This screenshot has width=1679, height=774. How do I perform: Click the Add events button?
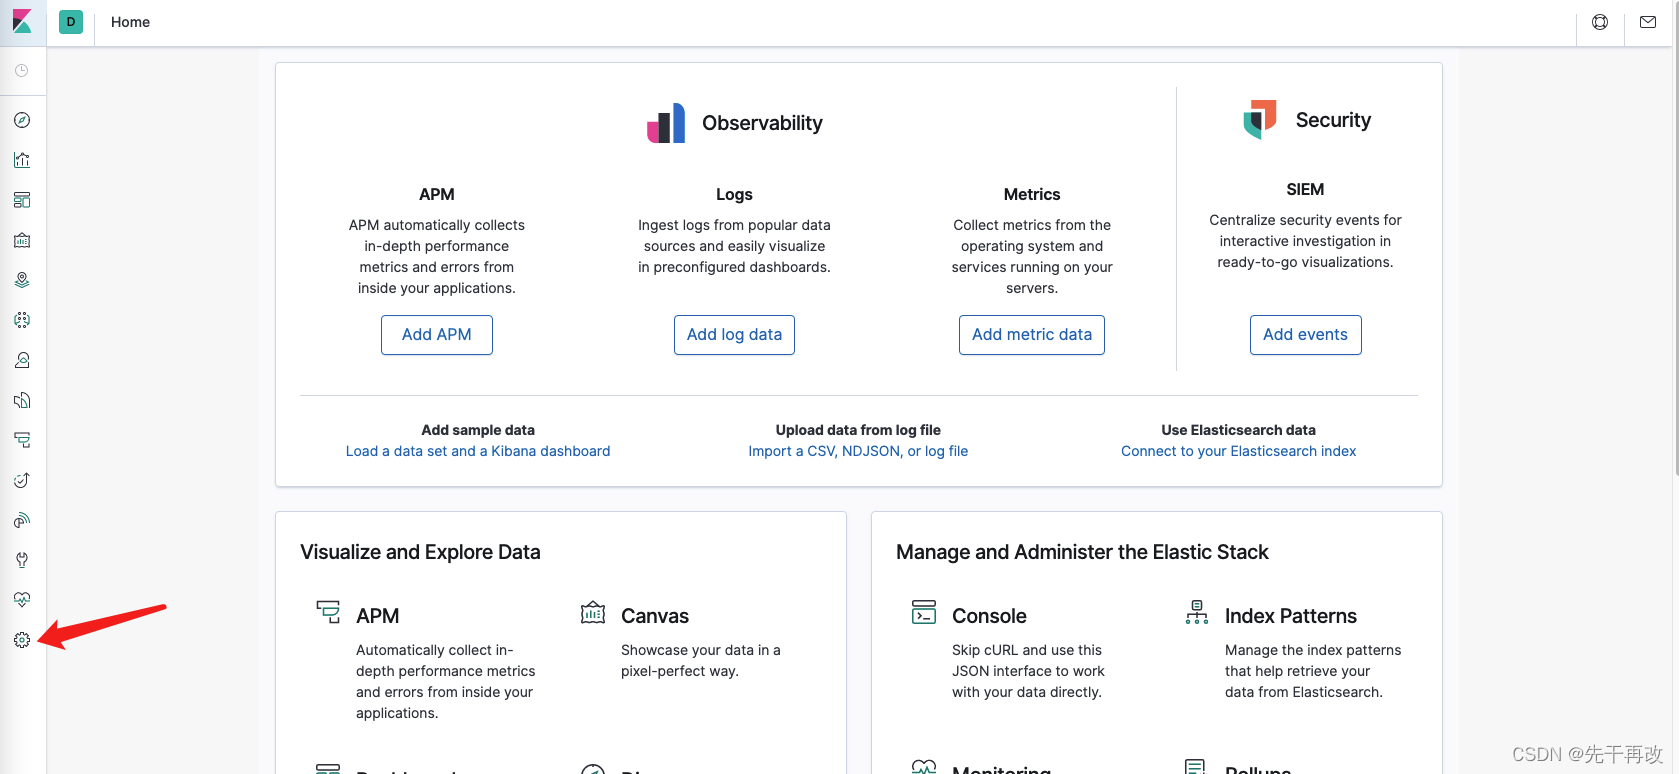[1305, 335]
